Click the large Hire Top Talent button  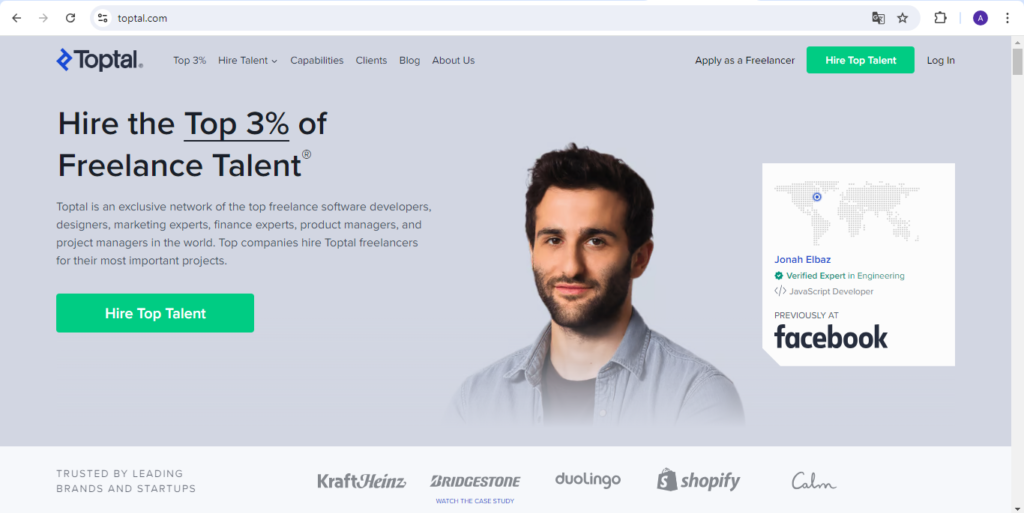point(155,313)
